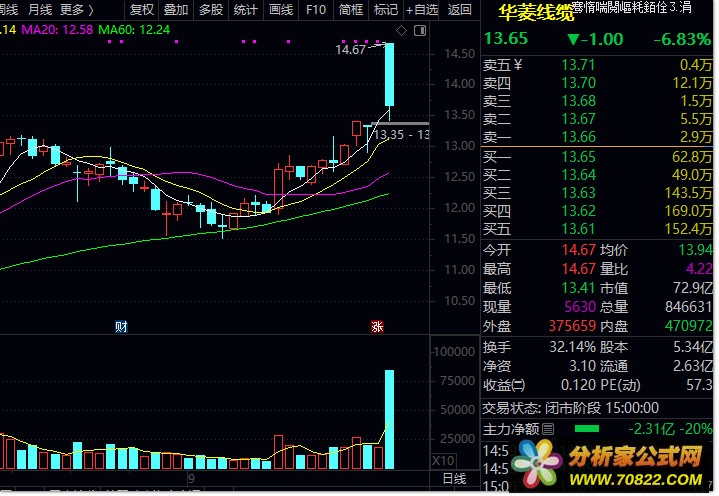Select the 买五 price 13.61 row
719x496 pixels.
click(x=597, y=228)
